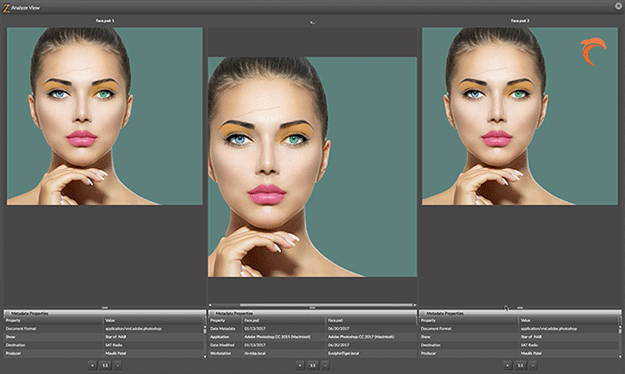The height and width of the screenshot is (374, 625).
Task: Select application/vnd.adobe.photoshop value in left table
Action: (x=133, y=329)
